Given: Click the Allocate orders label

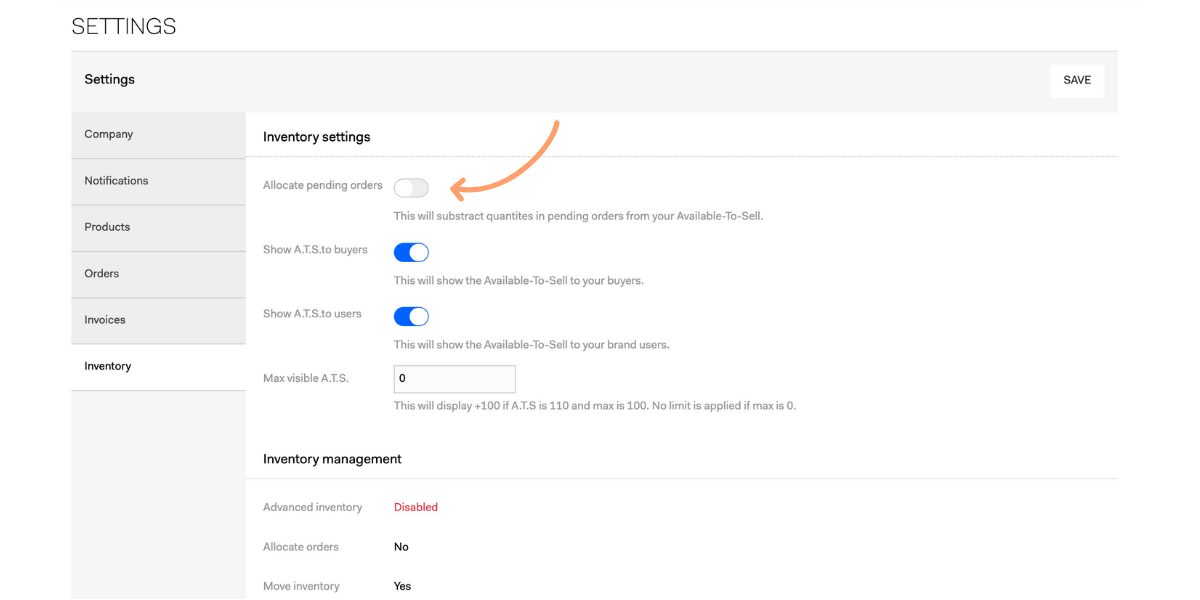Looking at the screenshot, I should (x=301, y=547).
